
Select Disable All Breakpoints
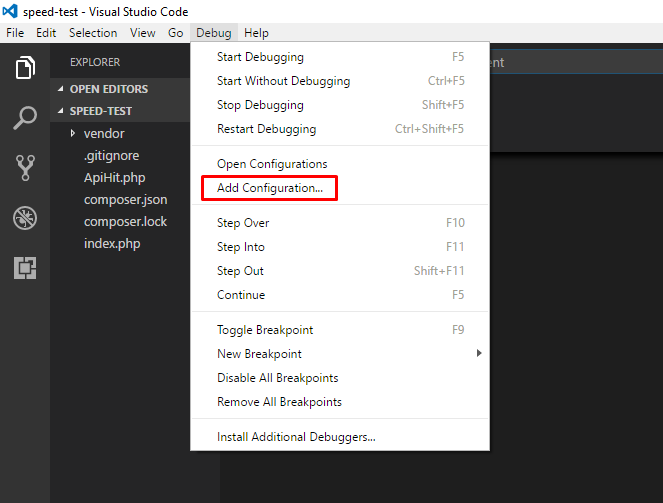pos(277,378)
